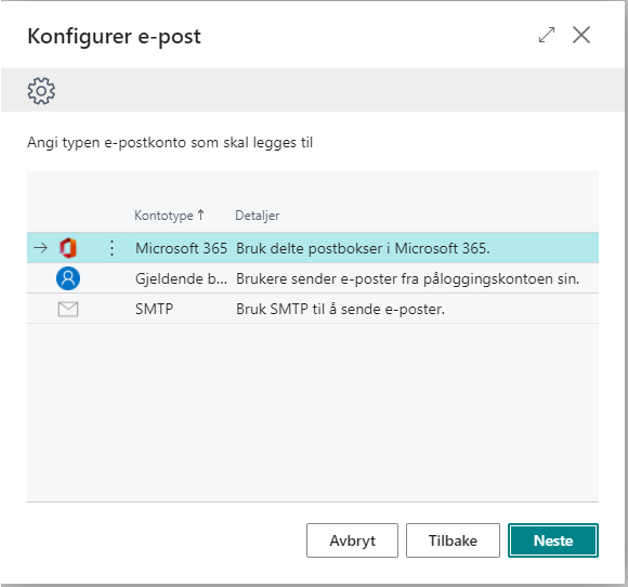The width and height of the screenshot is (628, 587).
Task: Choose the Gjeldende b... account type
Action: tap(180, 278)
